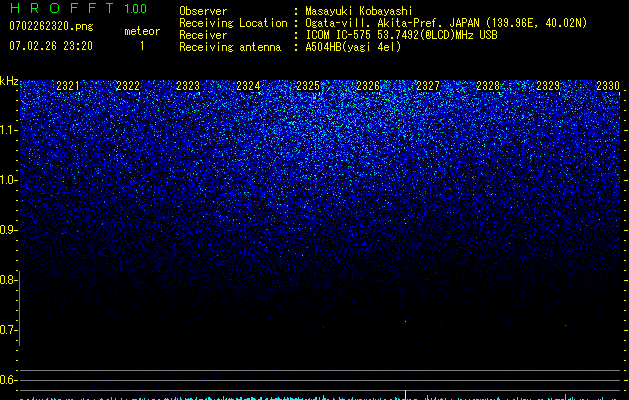The height and width of the screenshot is (400, 629).
Task: Select receiver text ICOM IC-575 53.7492 MHz USB
Action: tap(401, 35)
